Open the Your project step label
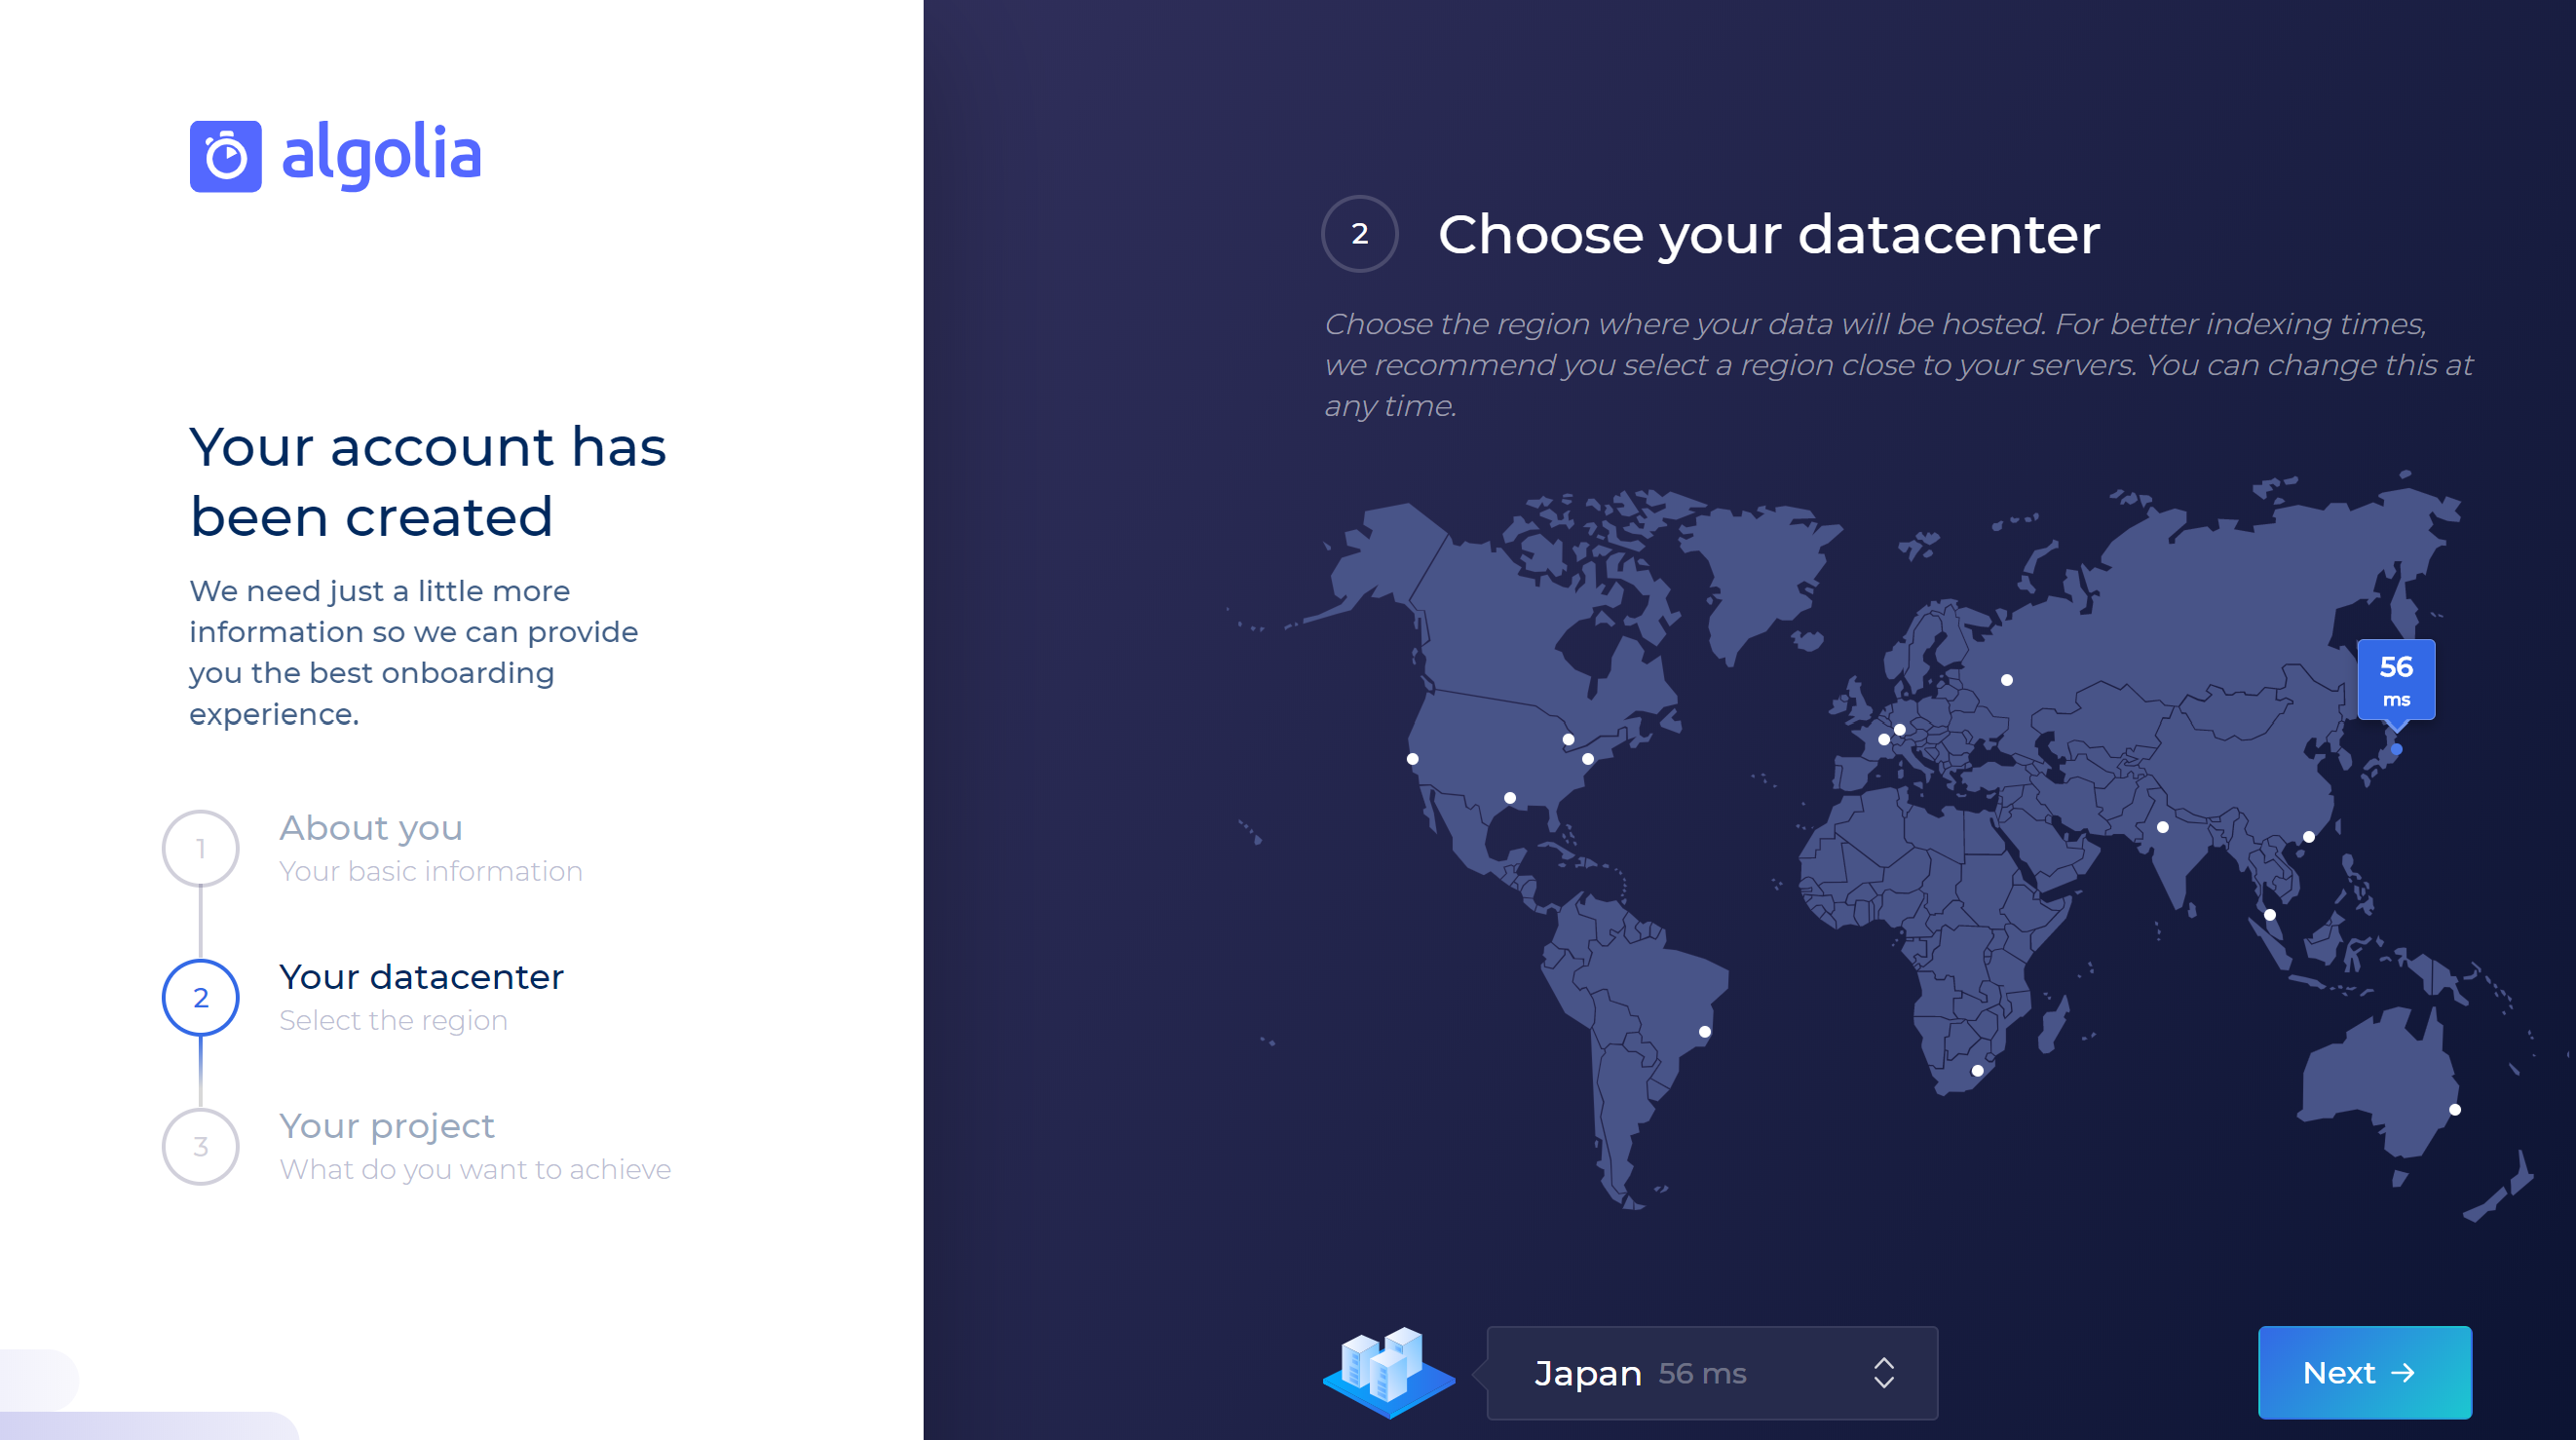Viewport: 2576px width, 1440px height. coord(387,1126)
